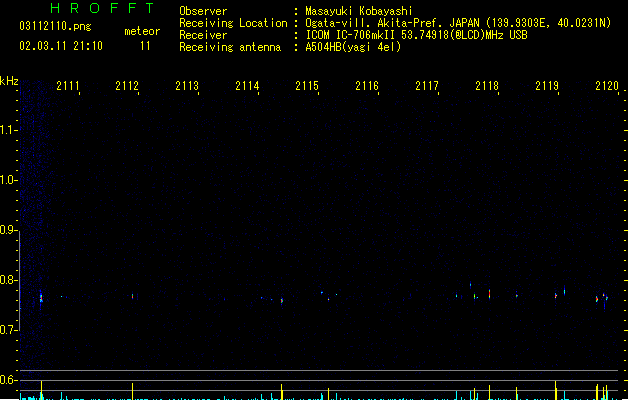Click the HROFFT title text
Image resolution: width=629 pixels, height=400 pixels.
[x=102, y=8]
